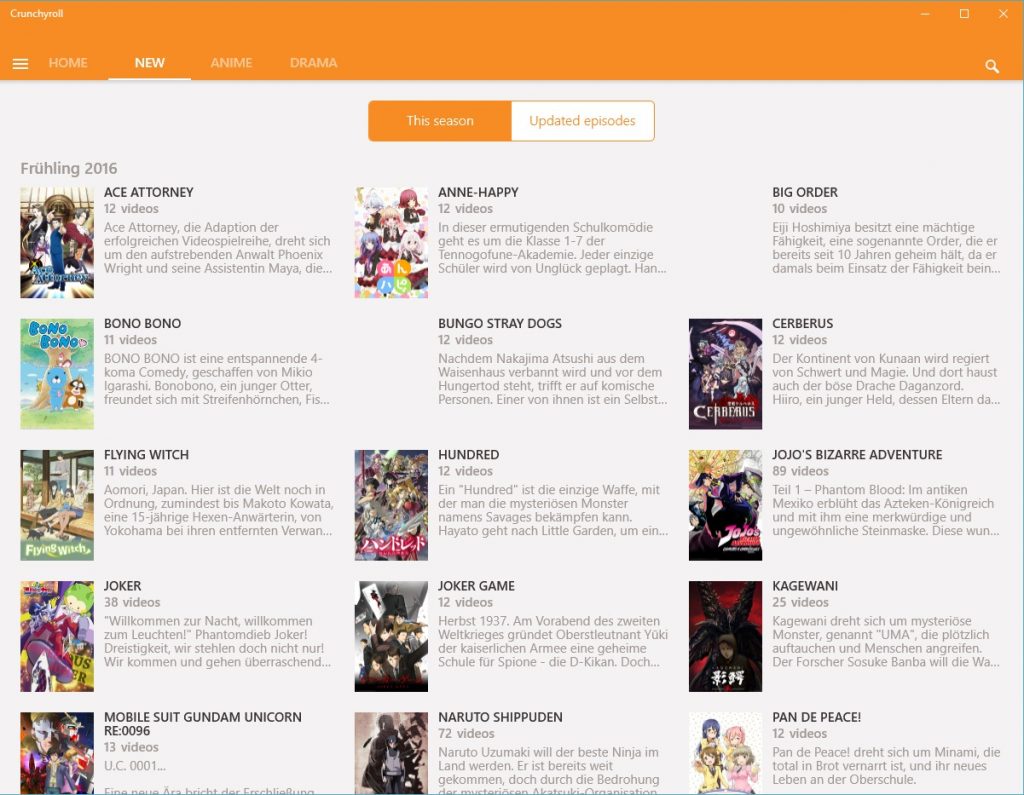Select the This season toggle
The width and height of the screenshot is (1024, 795).
[x=440, y=121]
